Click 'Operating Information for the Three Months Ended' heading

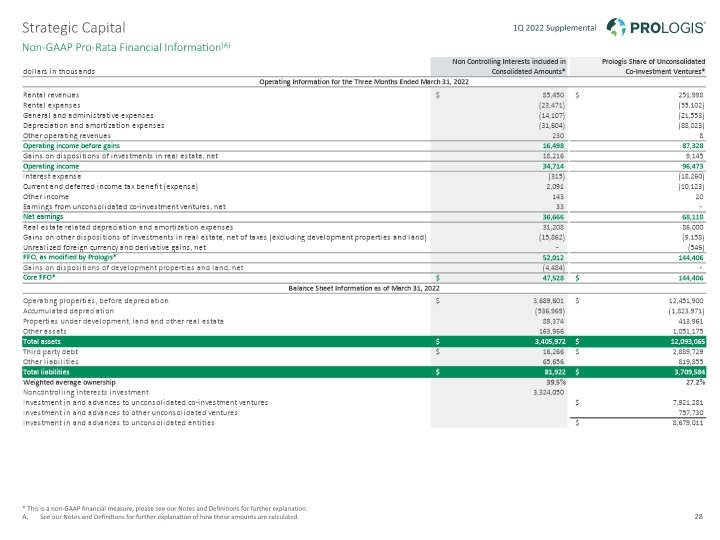click(364, 82)
